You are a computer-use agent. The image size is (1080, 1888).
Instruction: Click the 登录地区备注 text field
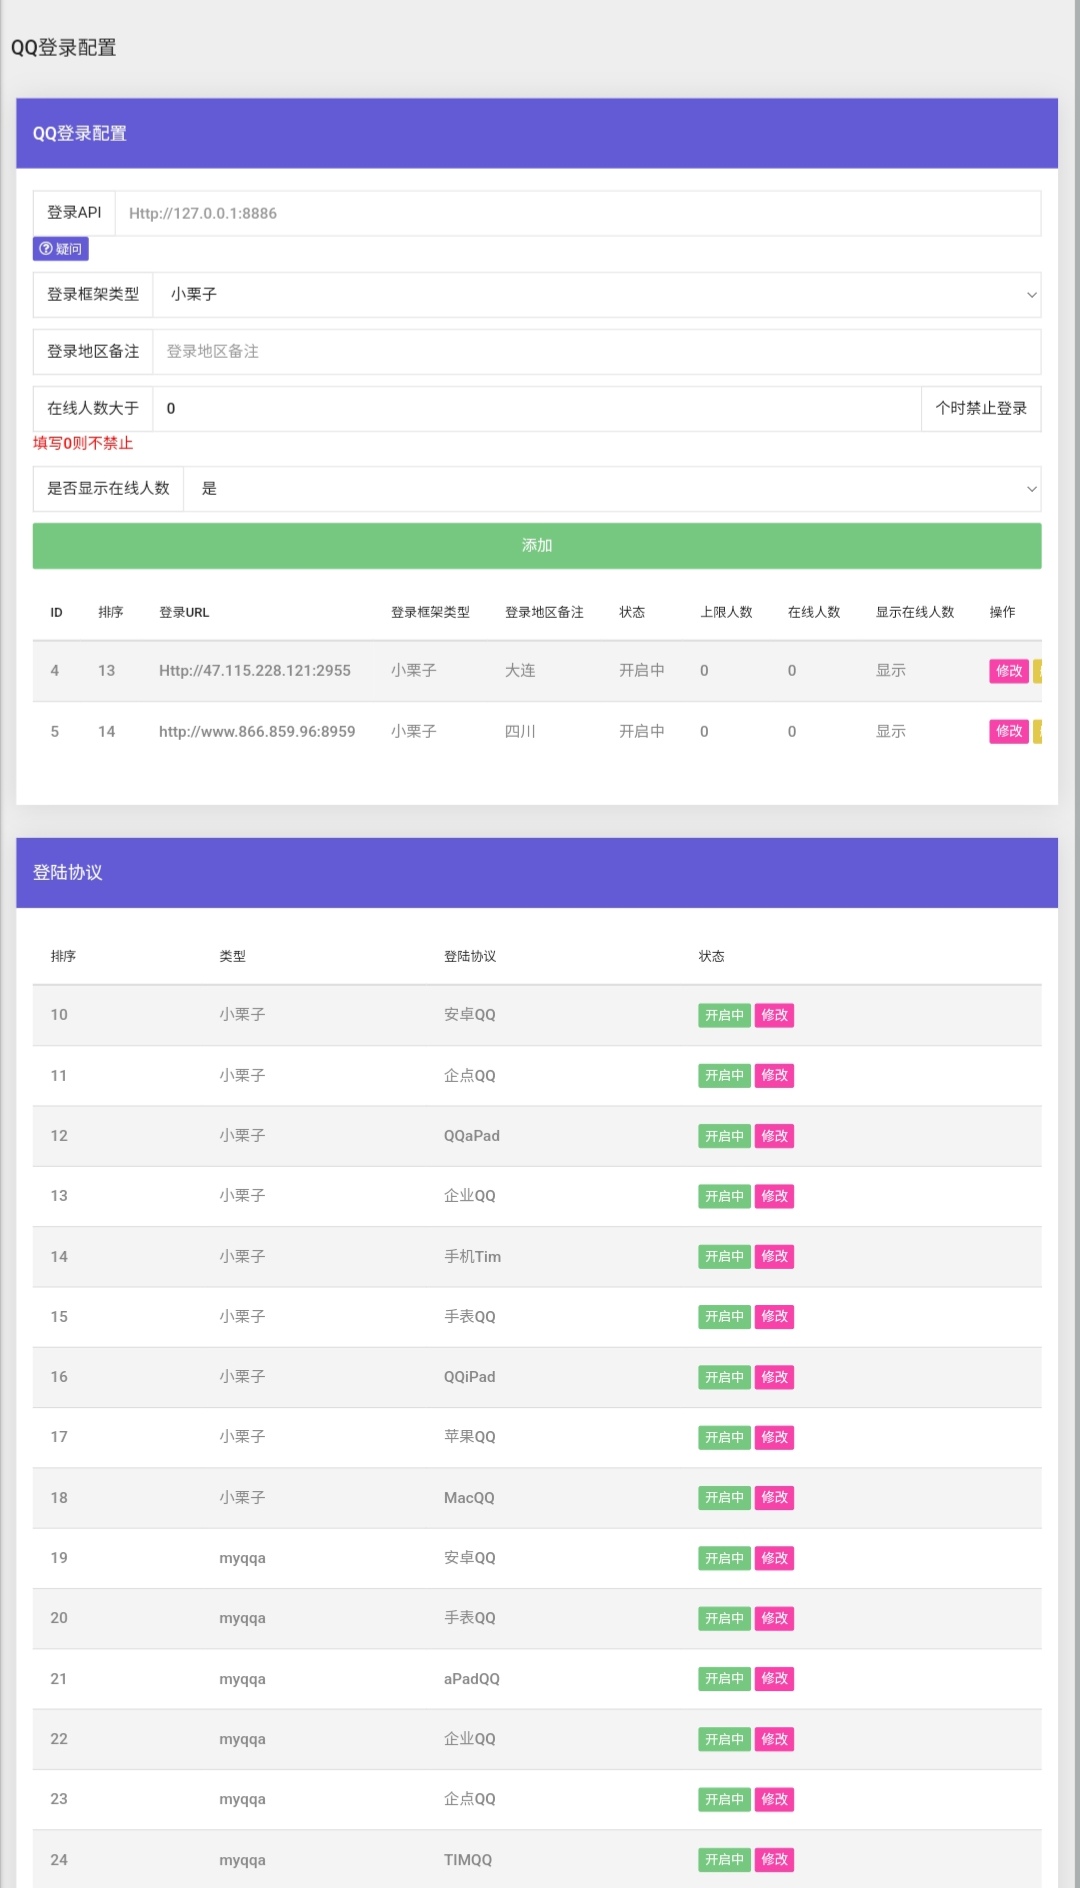(x=595, y=352)
